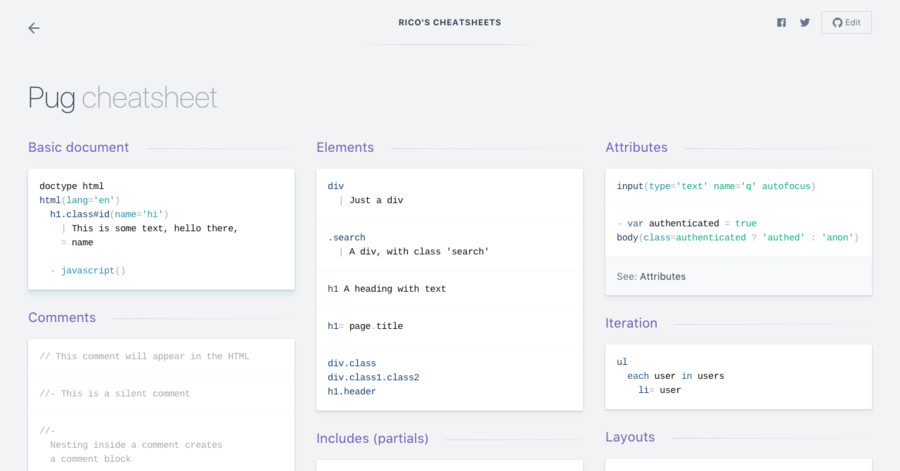Follow the 'Attributes' link after 'See:'

click(662, 276)
